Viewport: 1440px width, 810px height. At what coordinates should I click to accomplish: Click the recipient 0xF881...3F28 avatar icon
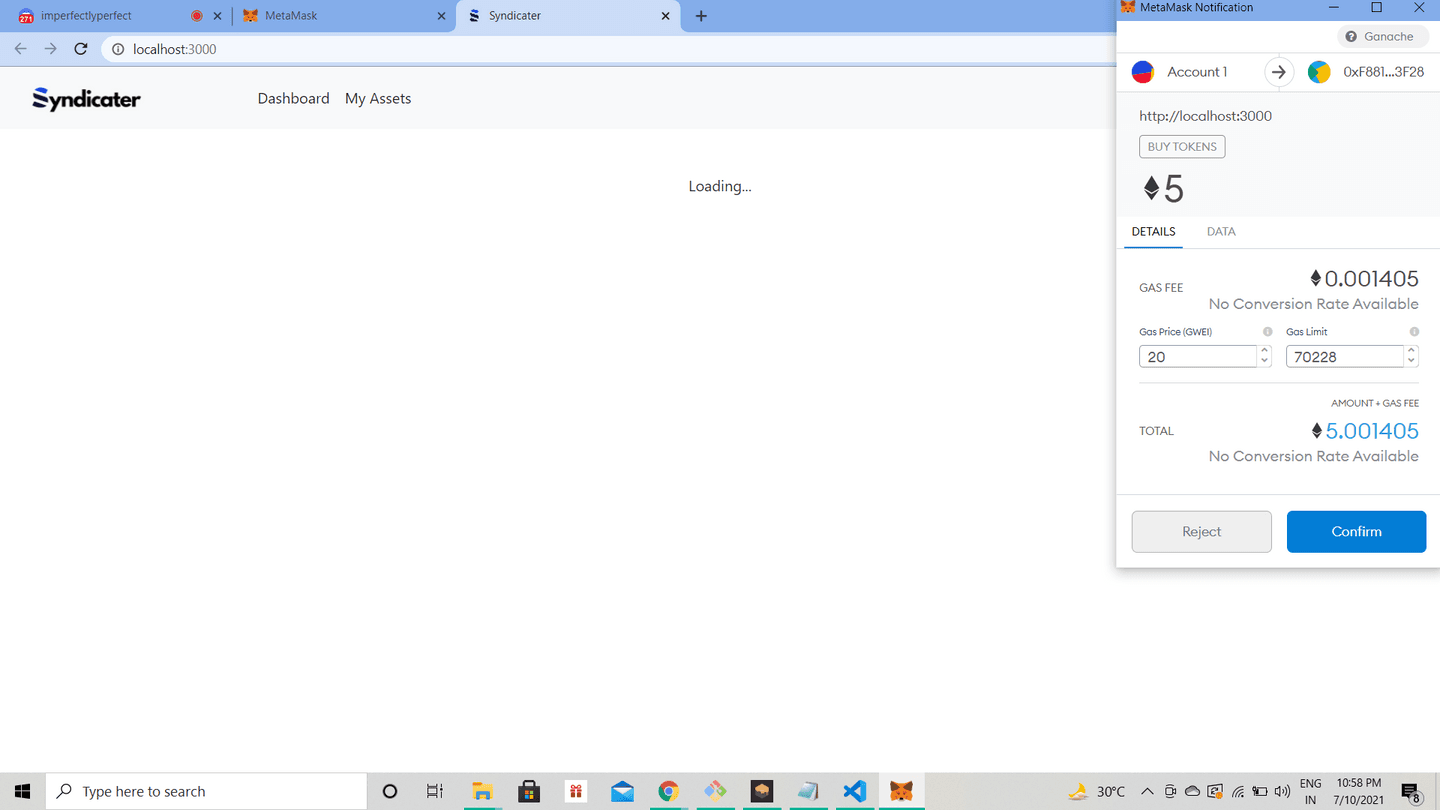(1319, 72)
